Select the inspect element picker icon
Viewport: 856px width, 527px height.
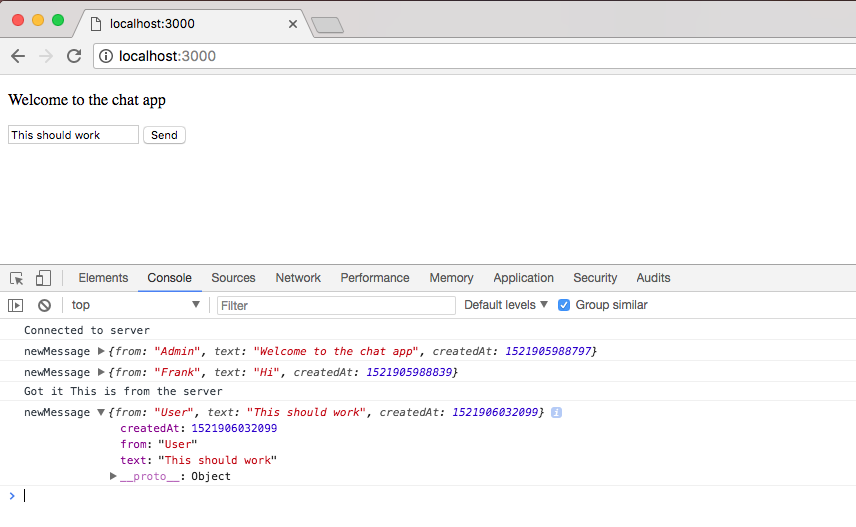[x=17, y=278]
